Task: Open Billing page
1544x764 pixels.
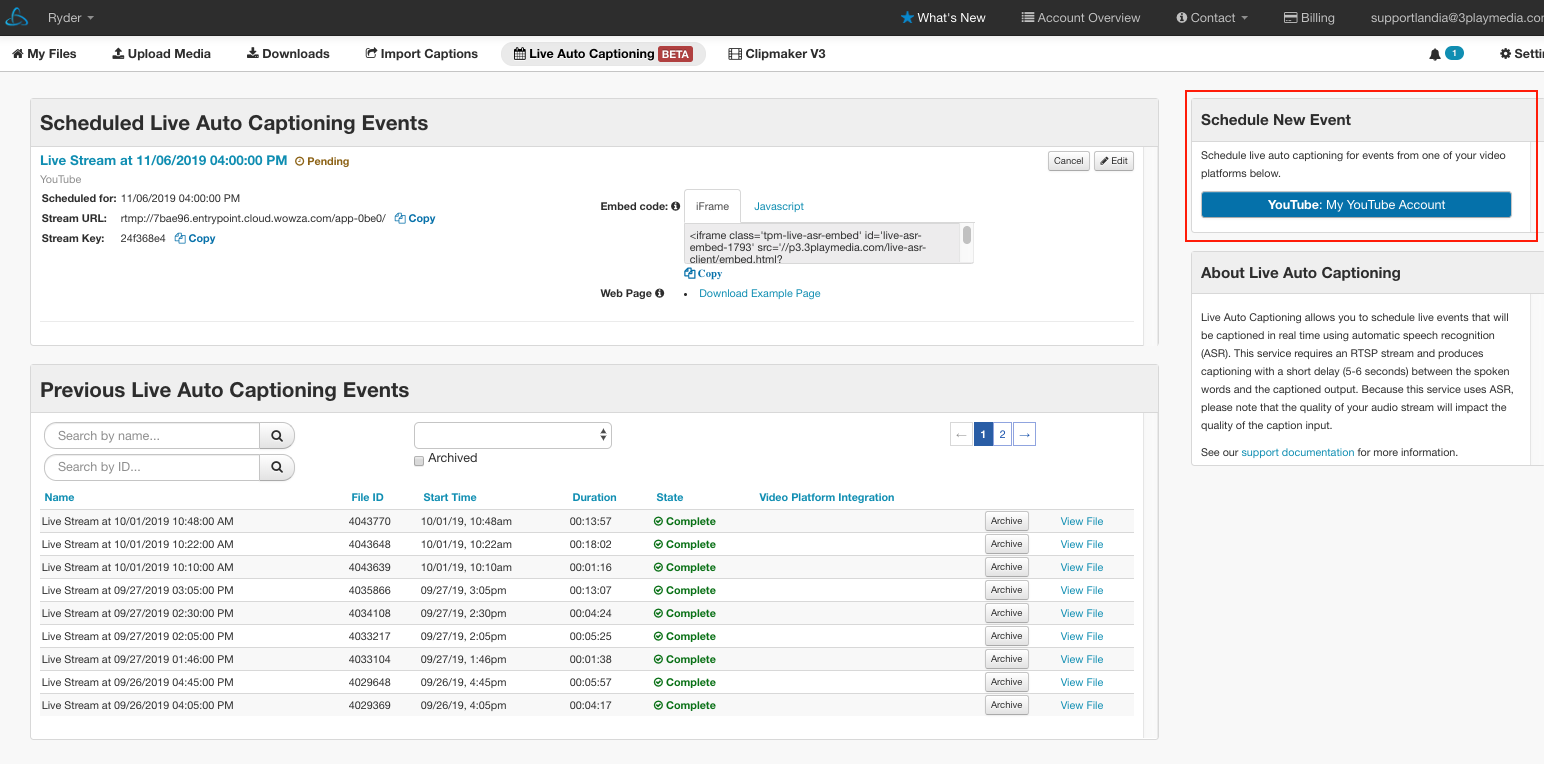Action: [1309, 18]
